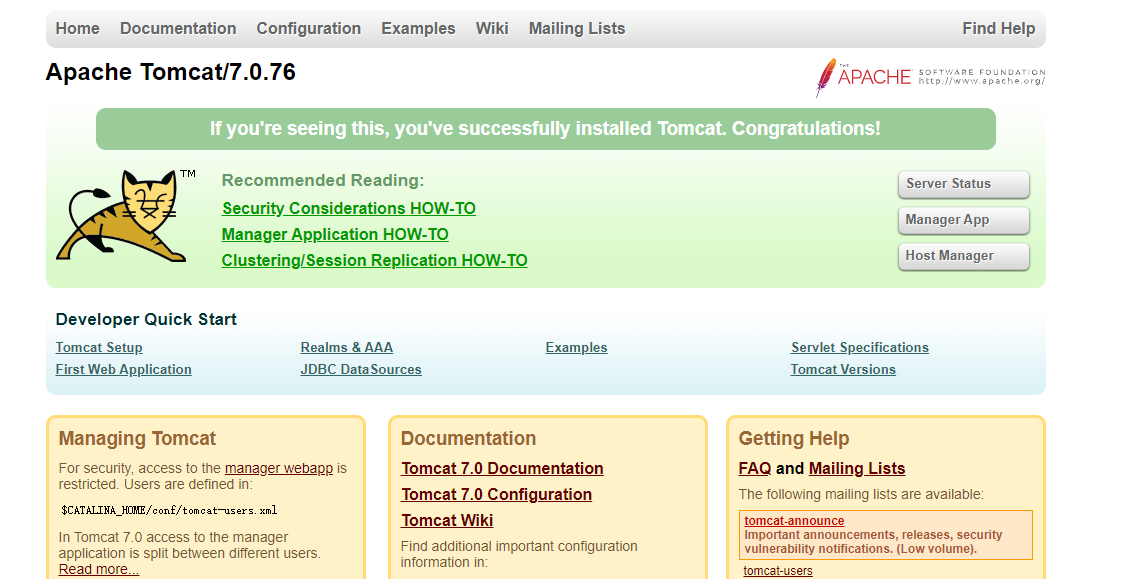The width and height of the screenshot is (1136, 579).
Task: Open the Manager App button
Action: (x=964, y=220)
